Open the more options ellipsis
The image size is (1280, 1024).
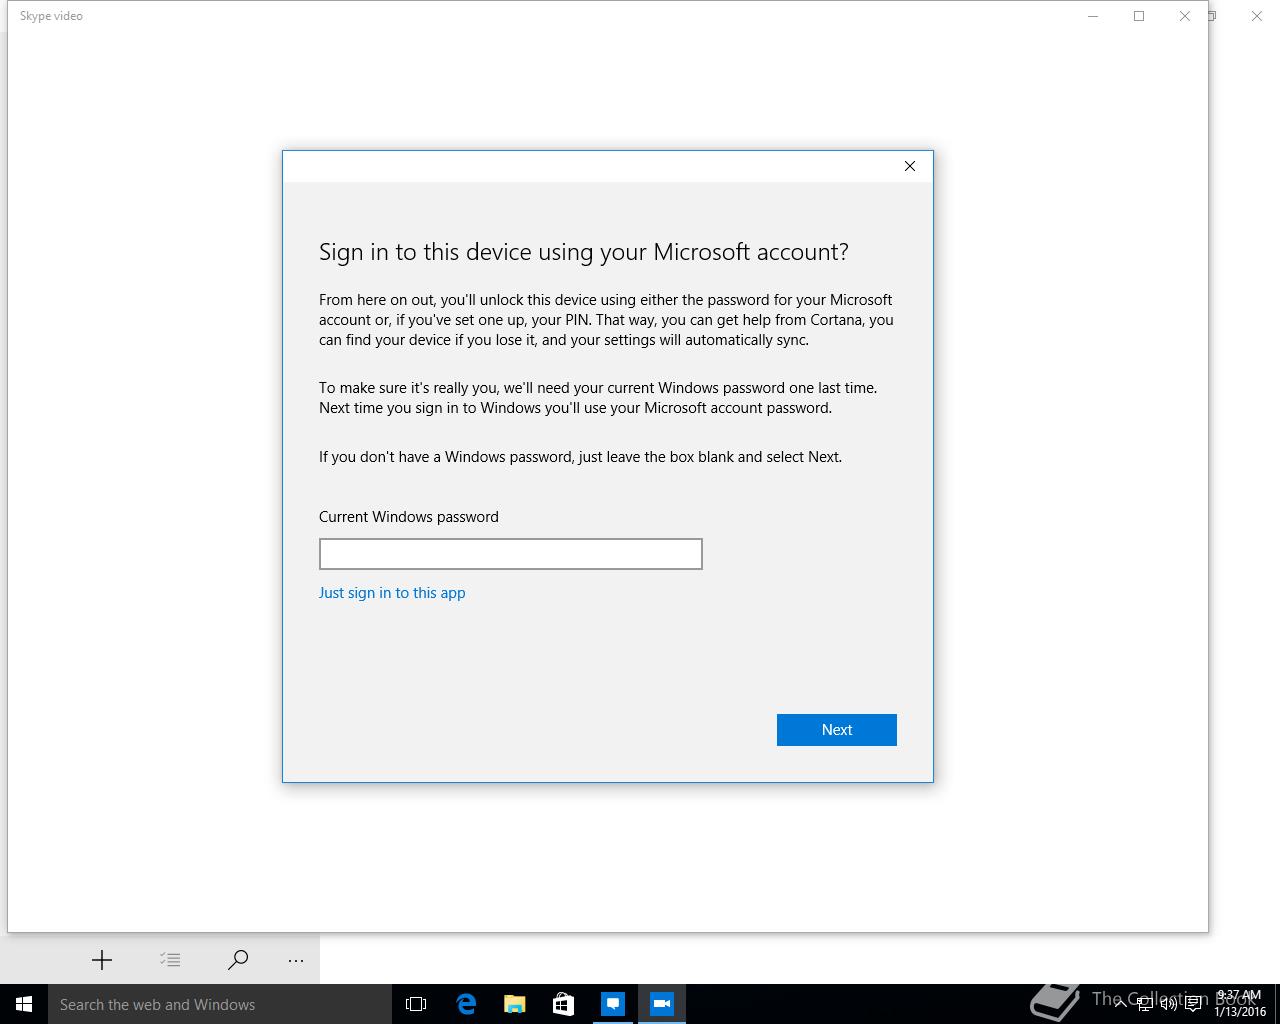pos(296,960)
